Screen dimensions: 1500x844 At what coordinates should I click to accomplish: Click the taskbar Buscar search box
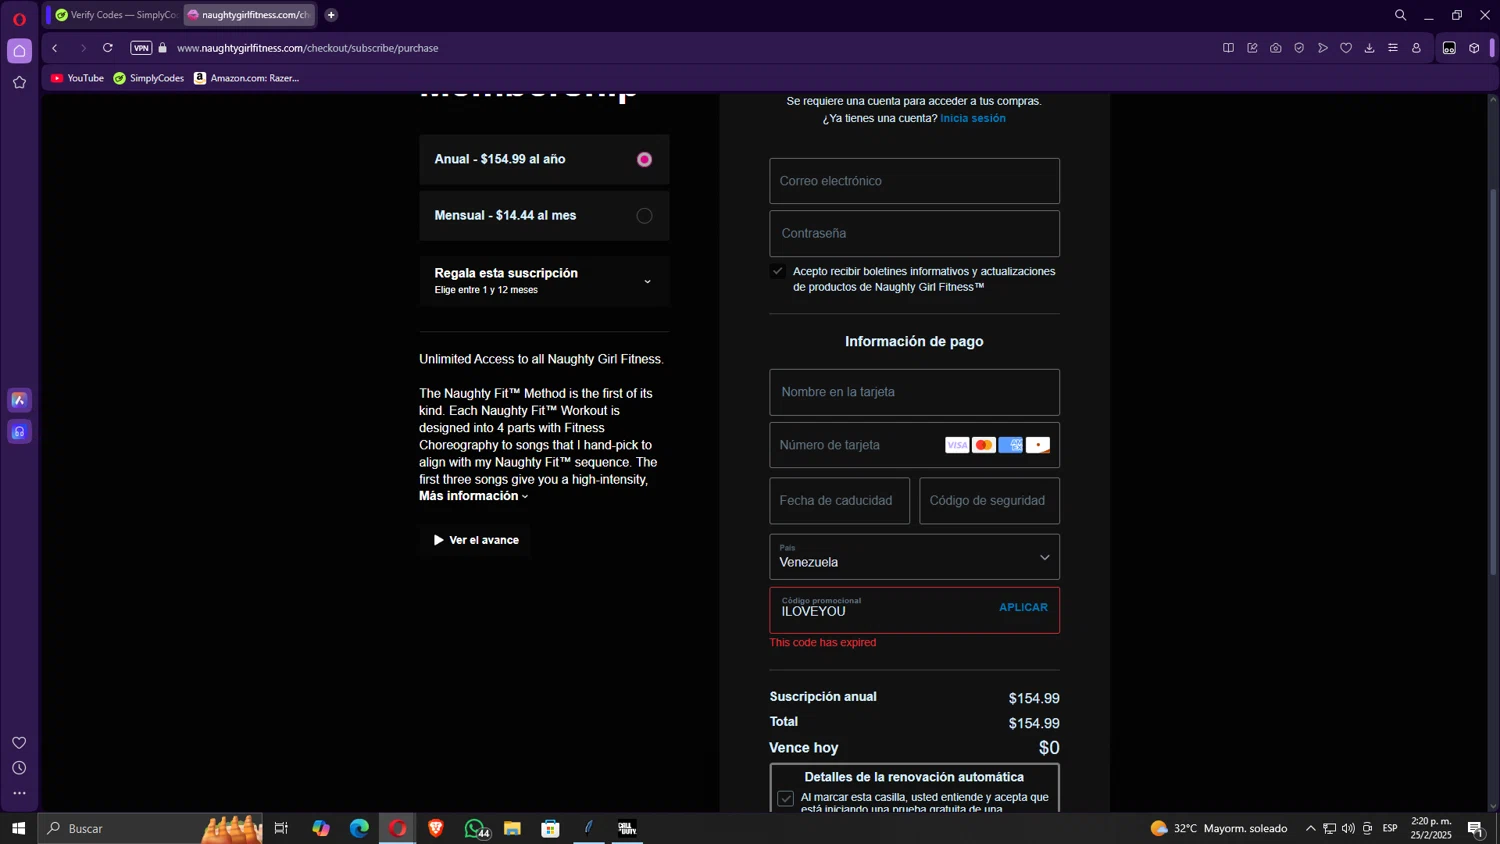150,828
